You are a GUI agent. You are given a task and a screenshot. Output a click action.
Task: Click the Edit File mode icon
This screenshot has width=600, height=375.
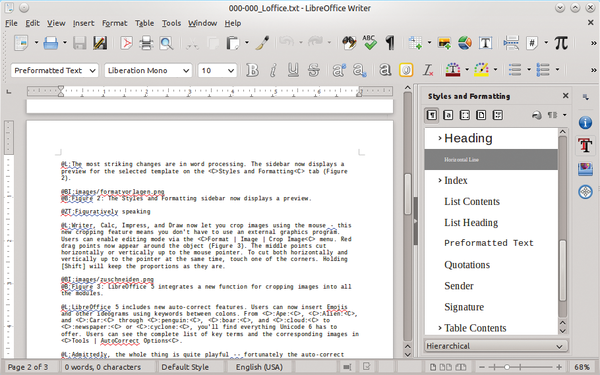pos(100,43)
